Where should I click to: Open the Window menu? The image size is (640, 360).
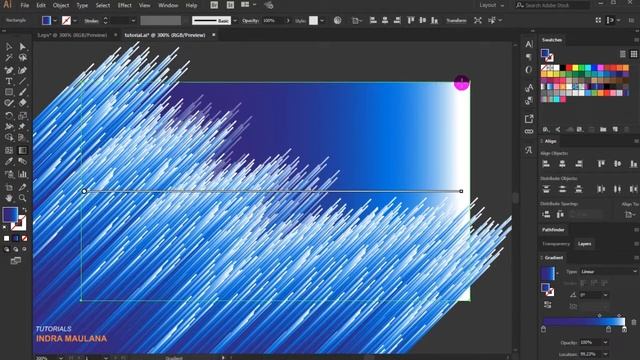(x=168, y=5)
